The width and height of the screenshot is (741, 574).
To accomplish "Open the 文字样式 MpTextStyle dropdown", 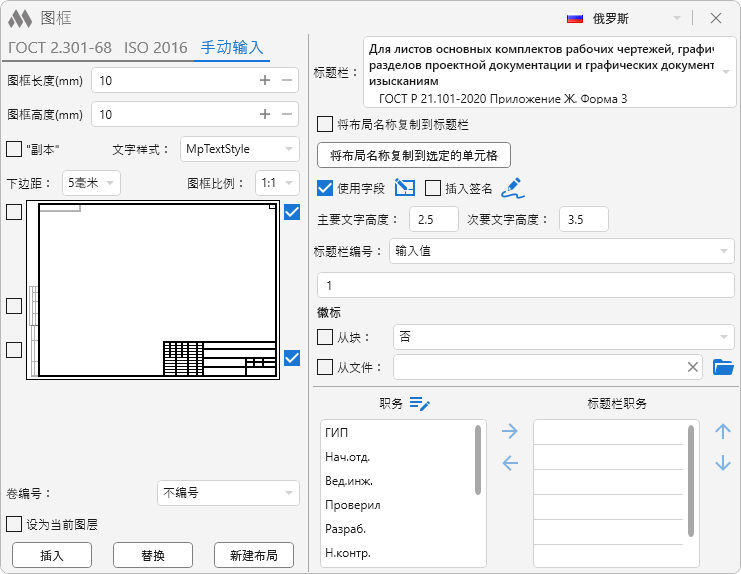I will click(239, 149).
